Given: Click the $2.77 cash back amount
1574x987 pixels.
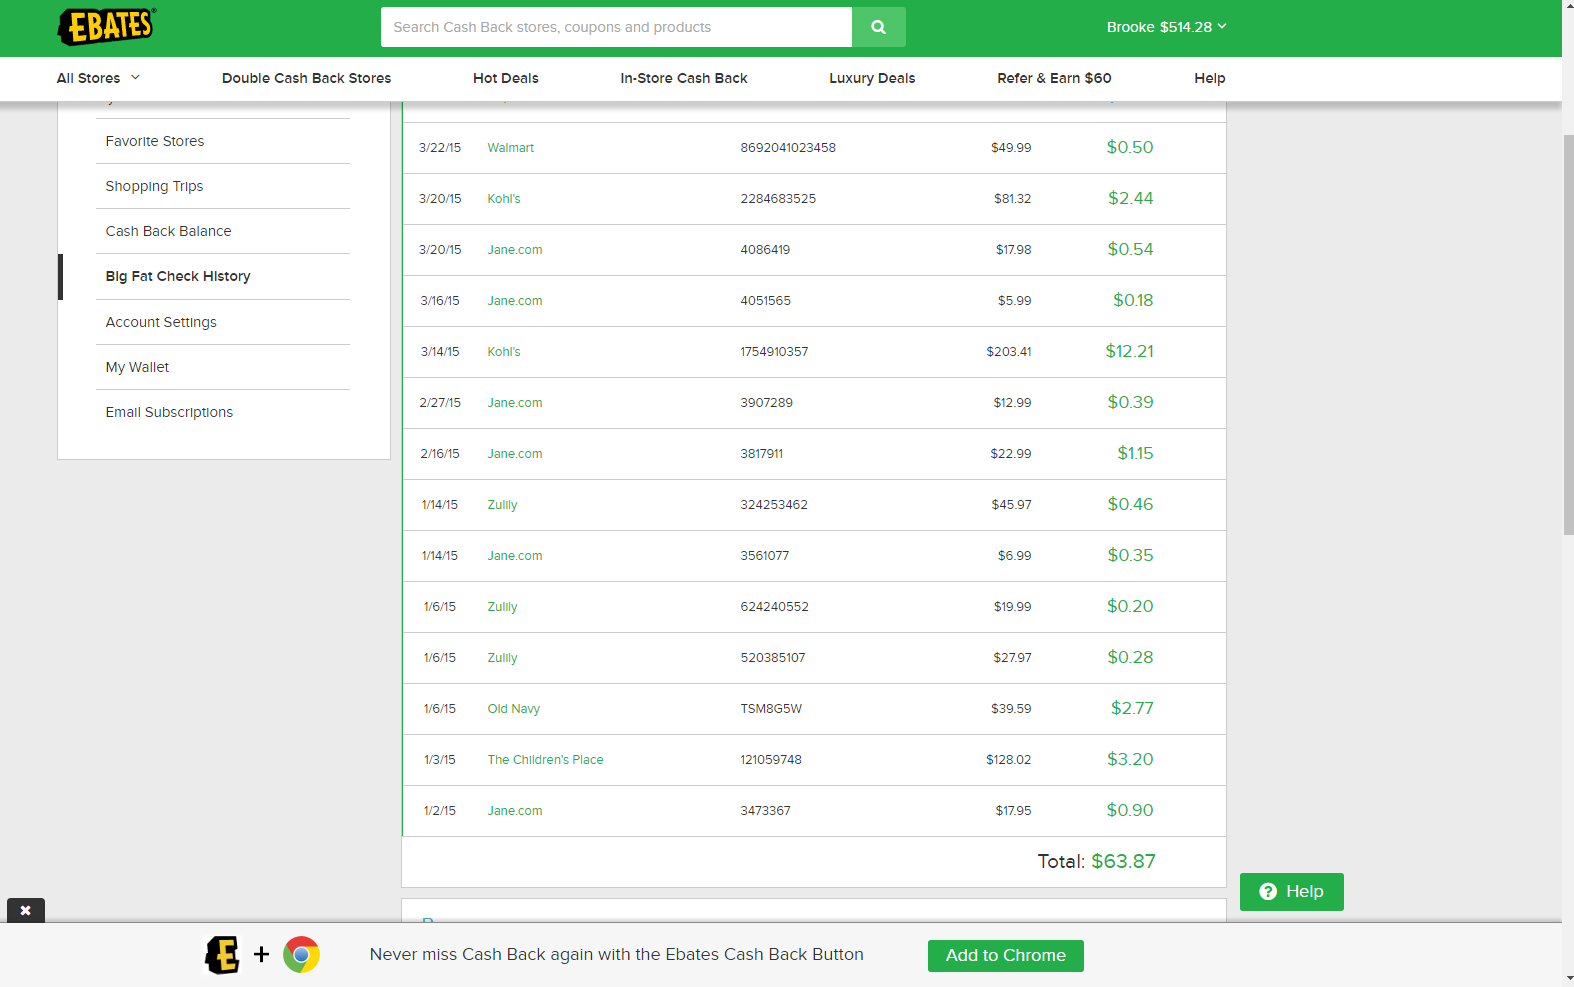Looking at the screenshot, I should tap(1132, 708).
